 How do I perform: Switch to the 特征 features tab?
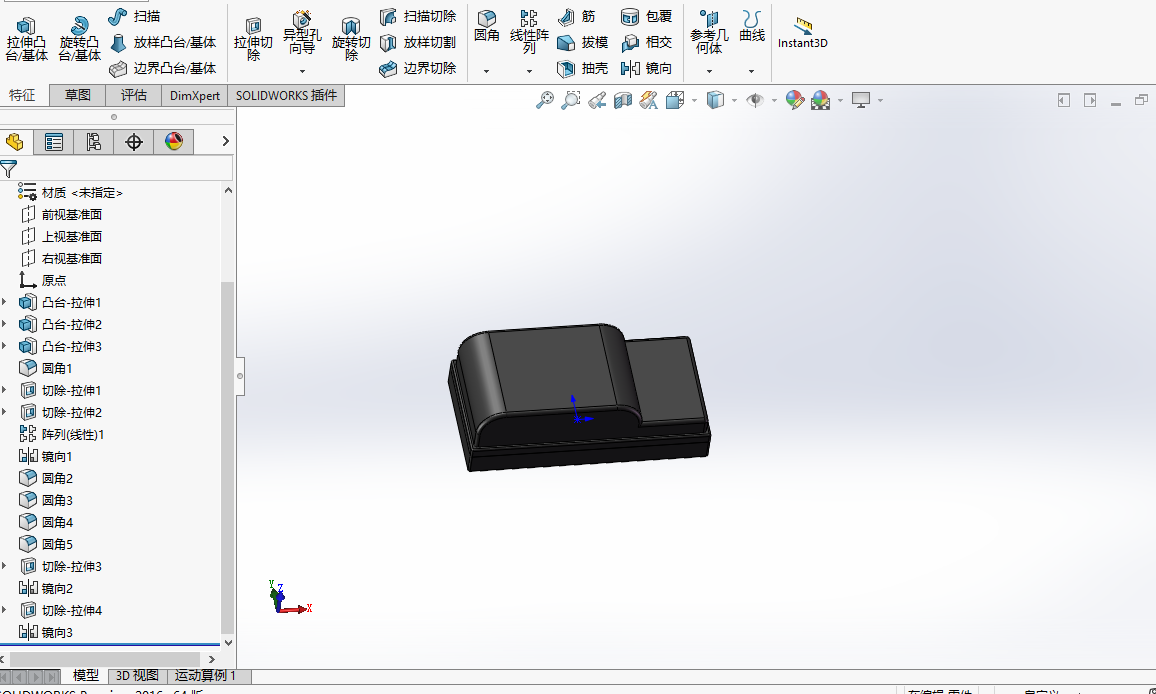click(22, 95)
